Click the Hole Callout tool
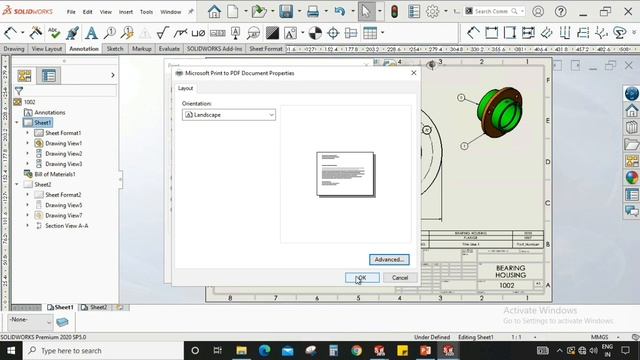 pos(198,33)
